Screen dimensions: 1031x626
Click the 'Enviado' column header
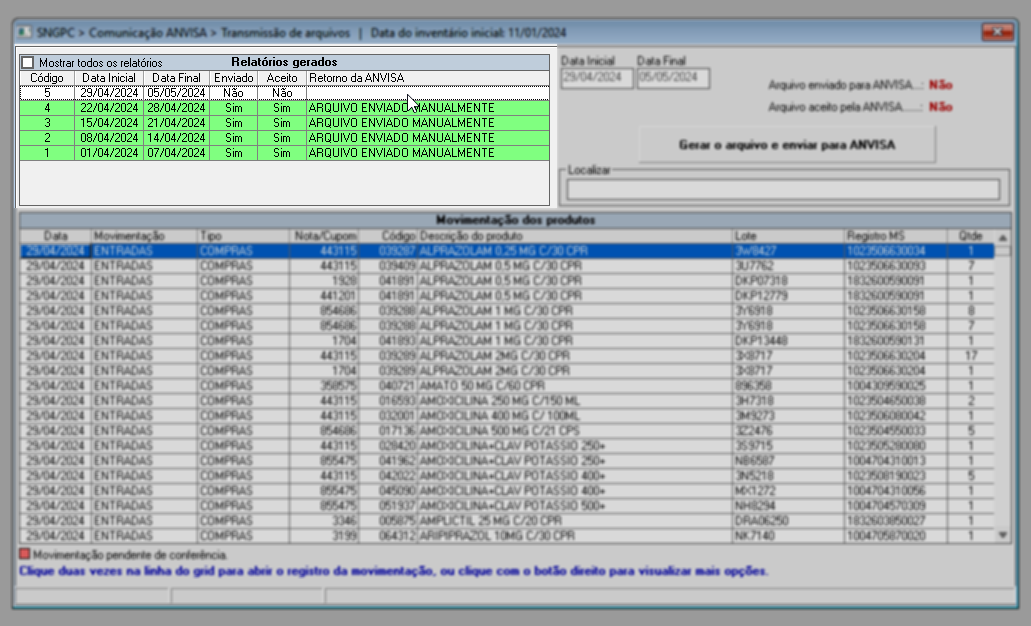pyautogui.click(x=233, y=78)
